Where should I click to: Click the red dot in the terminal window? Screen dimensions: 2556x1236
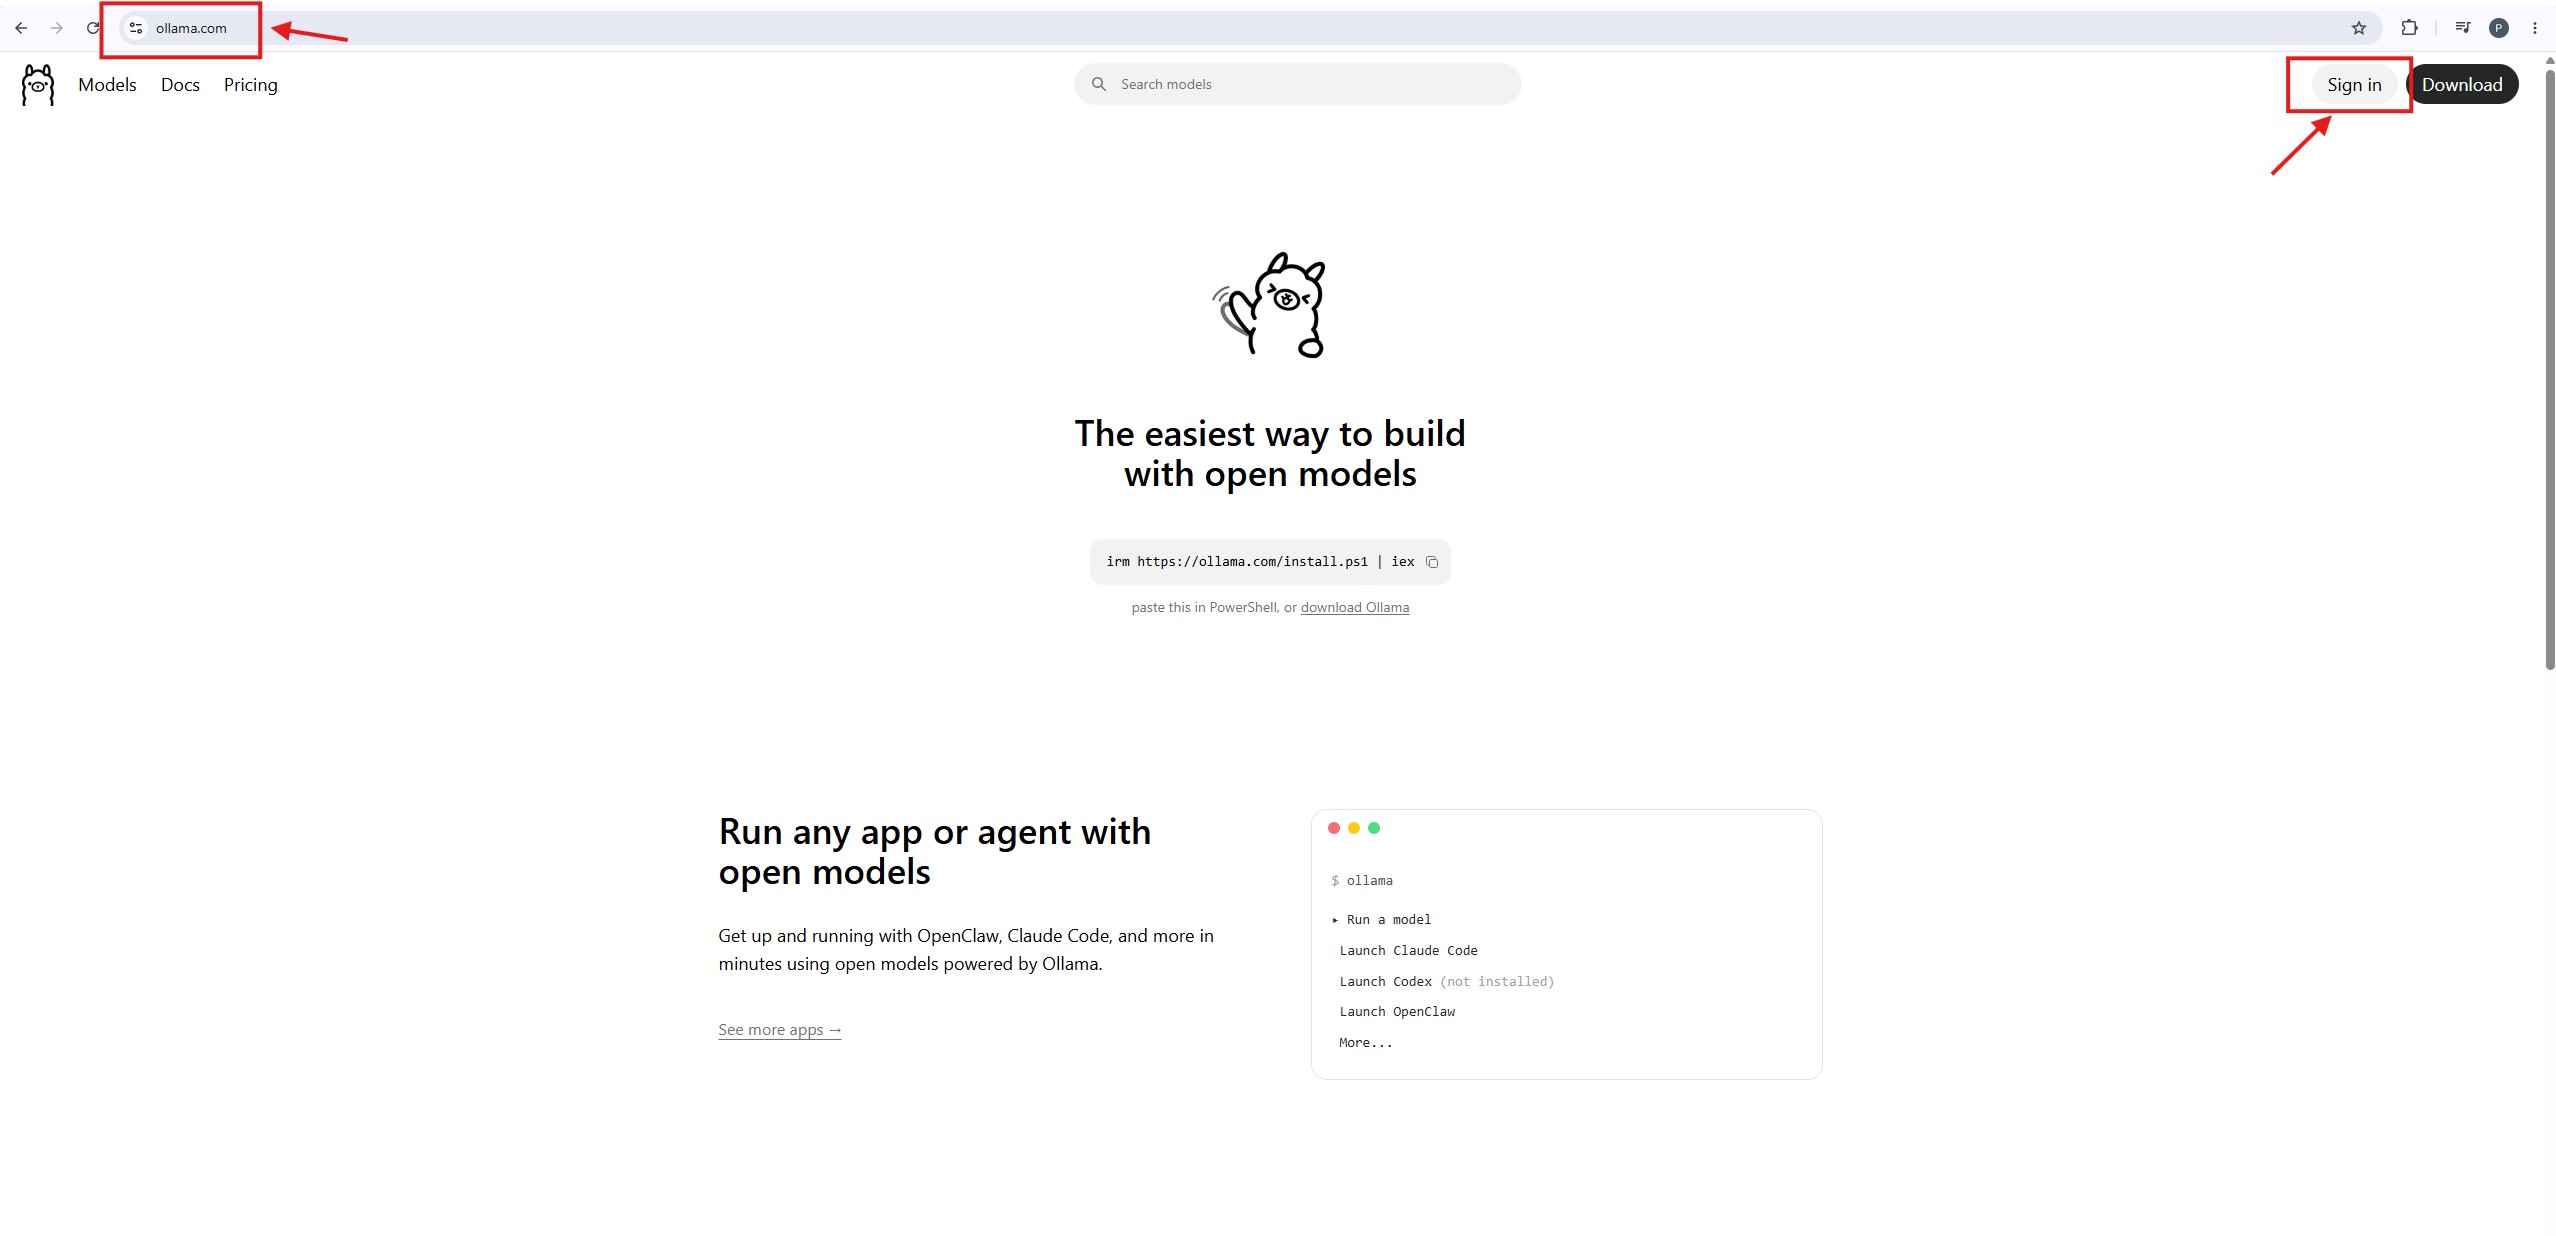1333,828
